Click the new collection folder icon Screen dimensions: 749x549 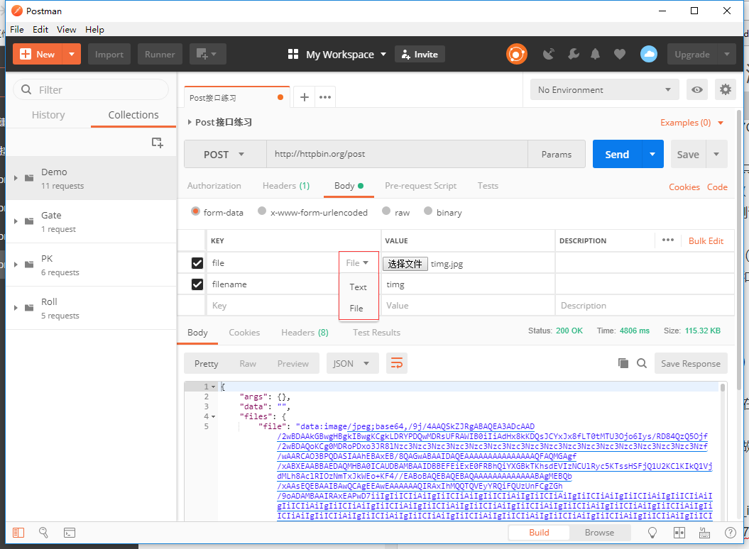pyautogui.click(x=157, y=142)
